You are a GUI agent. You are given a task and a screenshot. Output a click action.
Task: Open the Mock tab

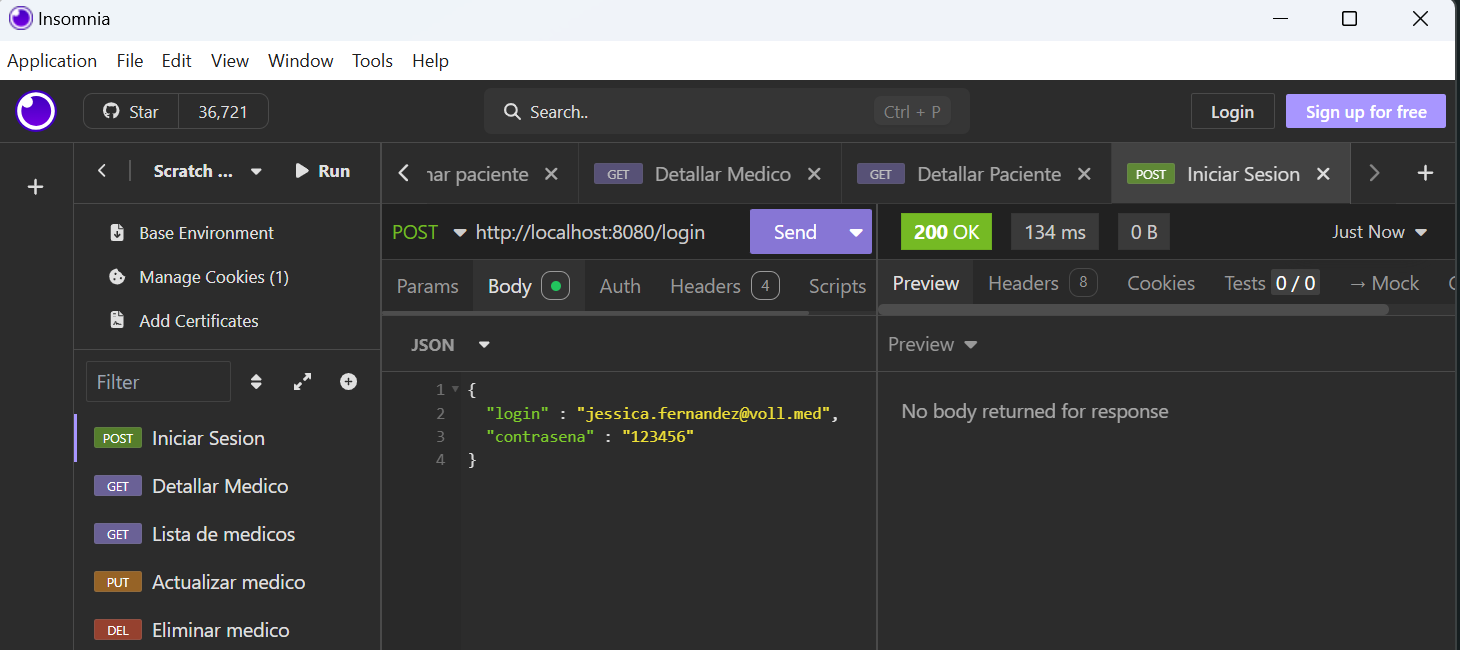click(x=1384, y=283)
